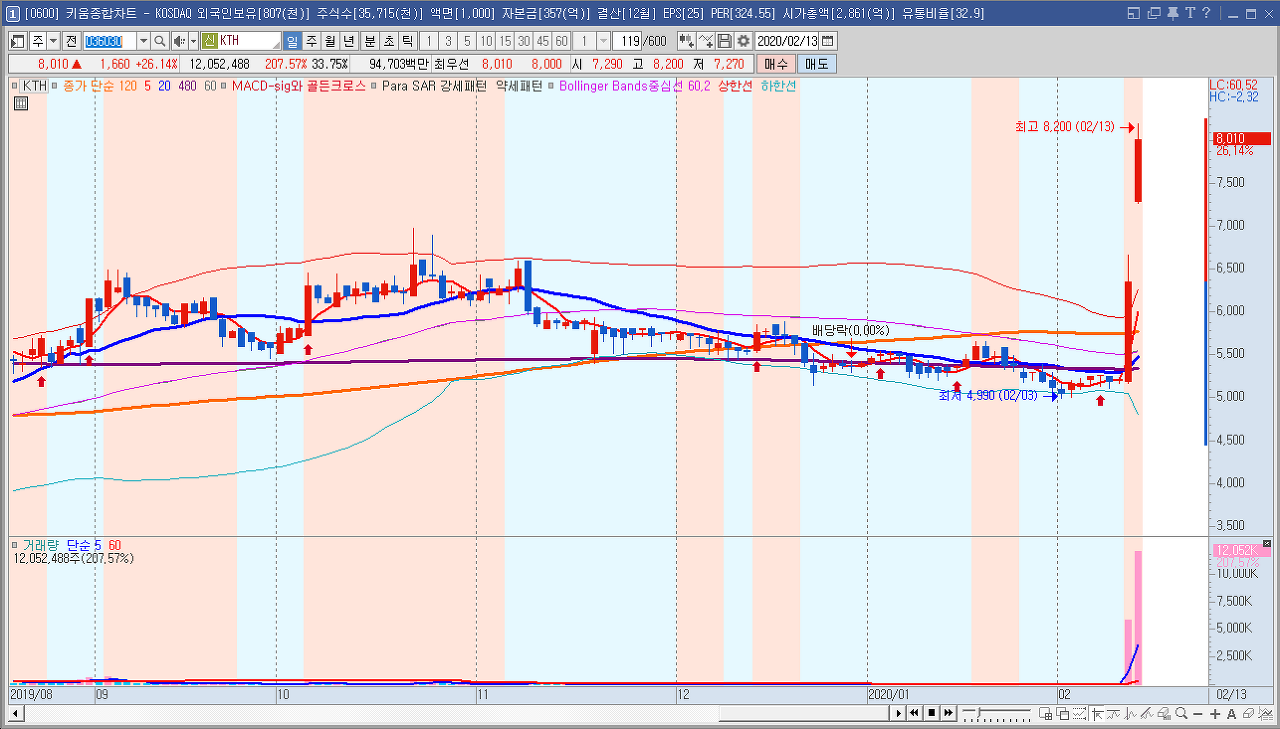Click the stock code input field 036030
1280x729 pixels.
[109, 41]
